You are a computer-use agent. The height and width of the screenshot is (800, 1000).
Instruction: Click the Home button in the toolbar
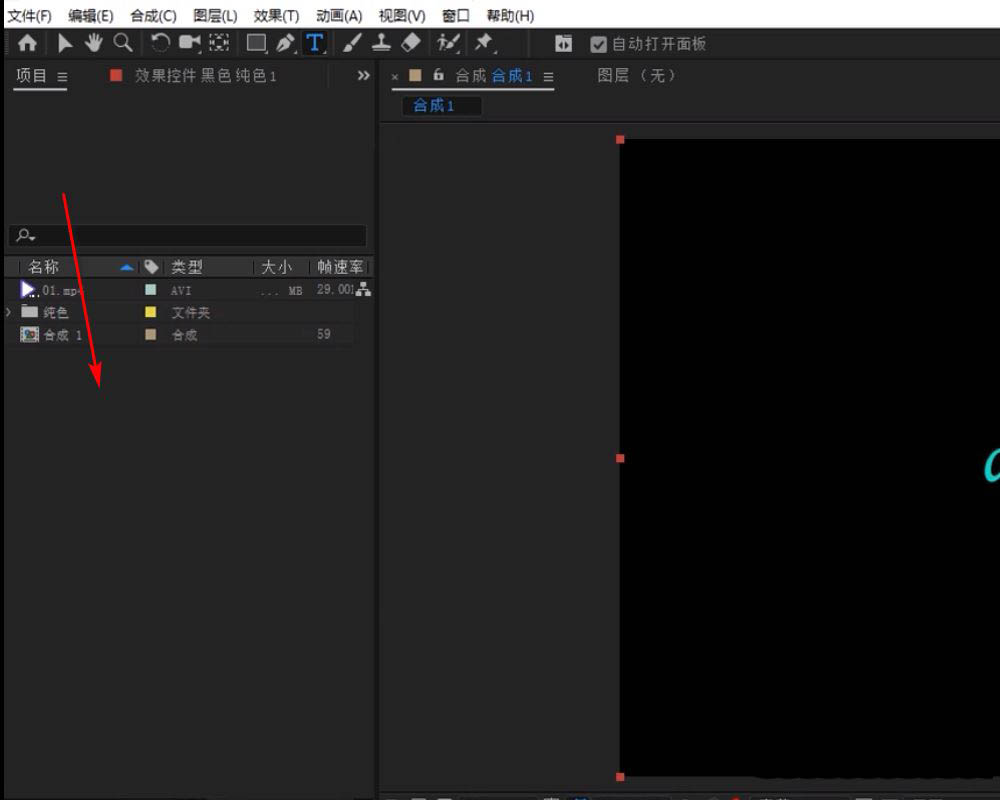pos(28,42)
